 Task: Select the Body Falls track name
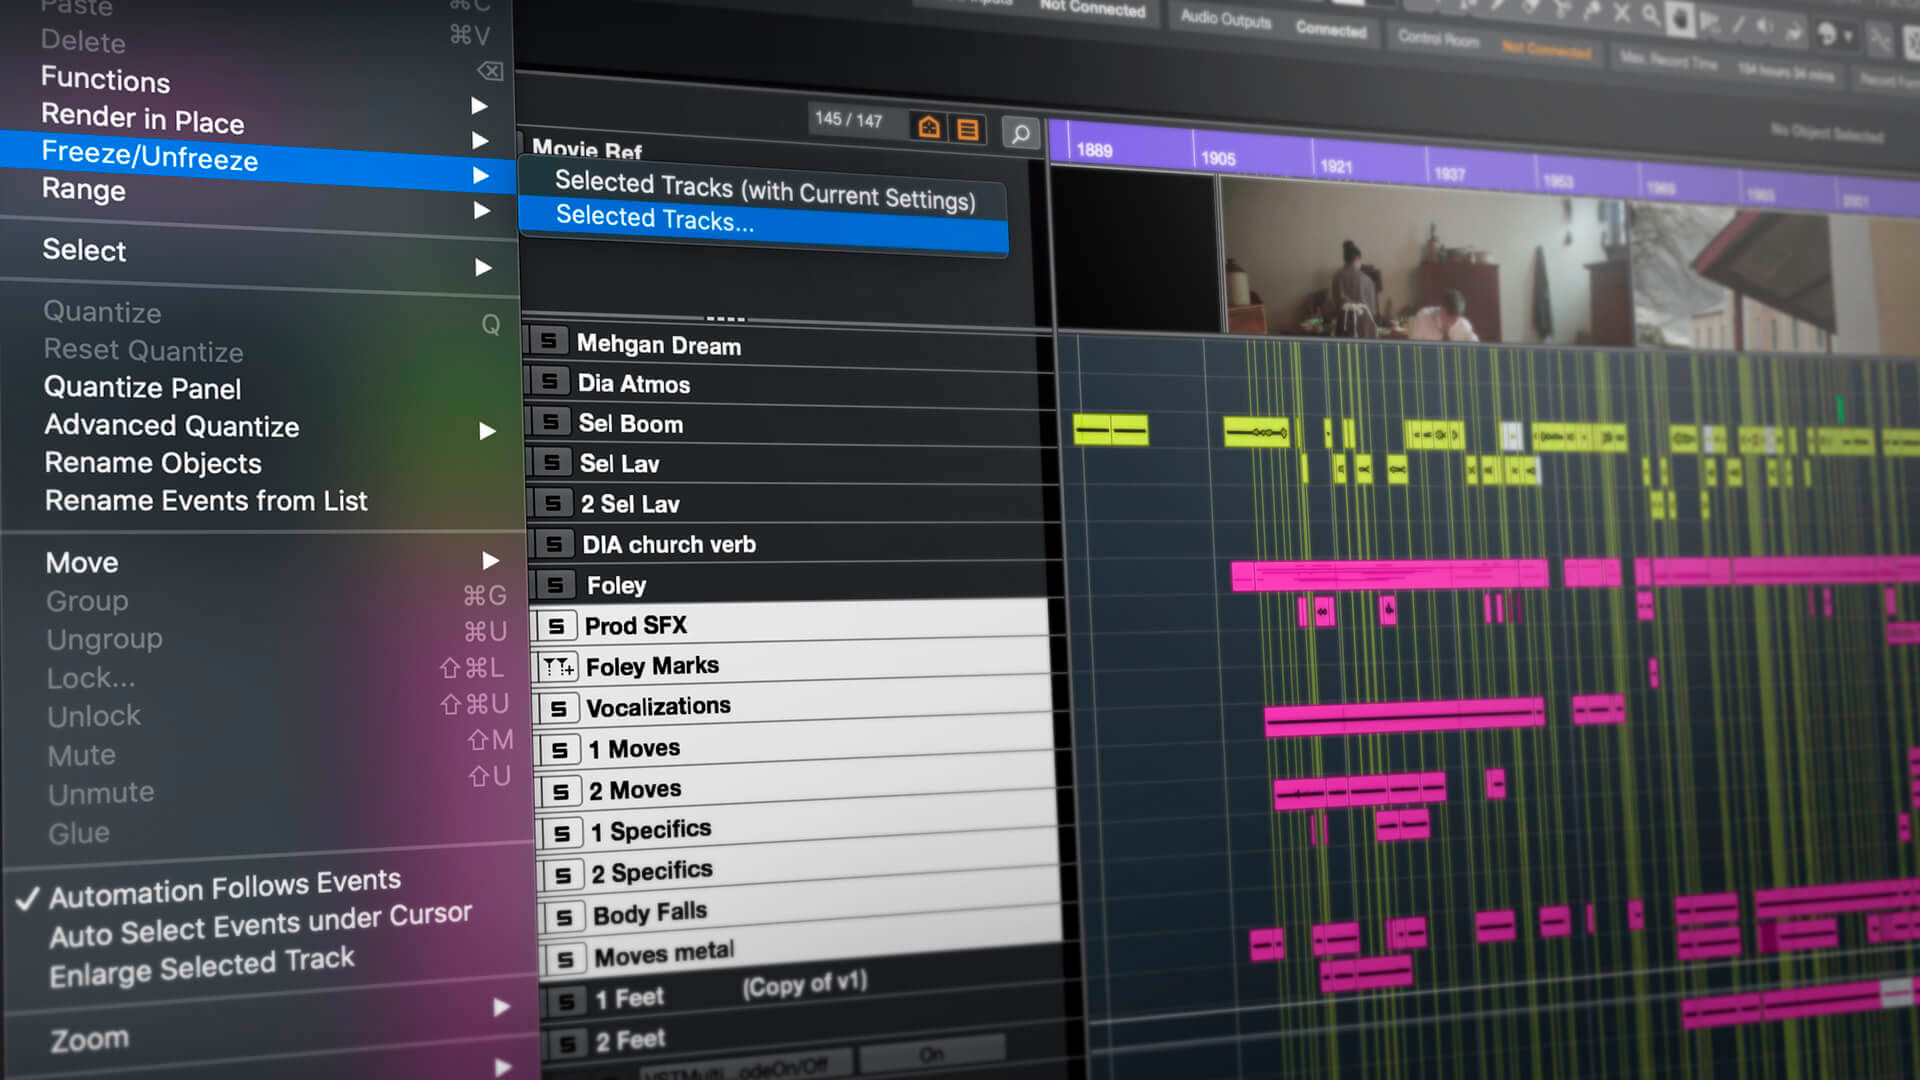tap(650, 913)
